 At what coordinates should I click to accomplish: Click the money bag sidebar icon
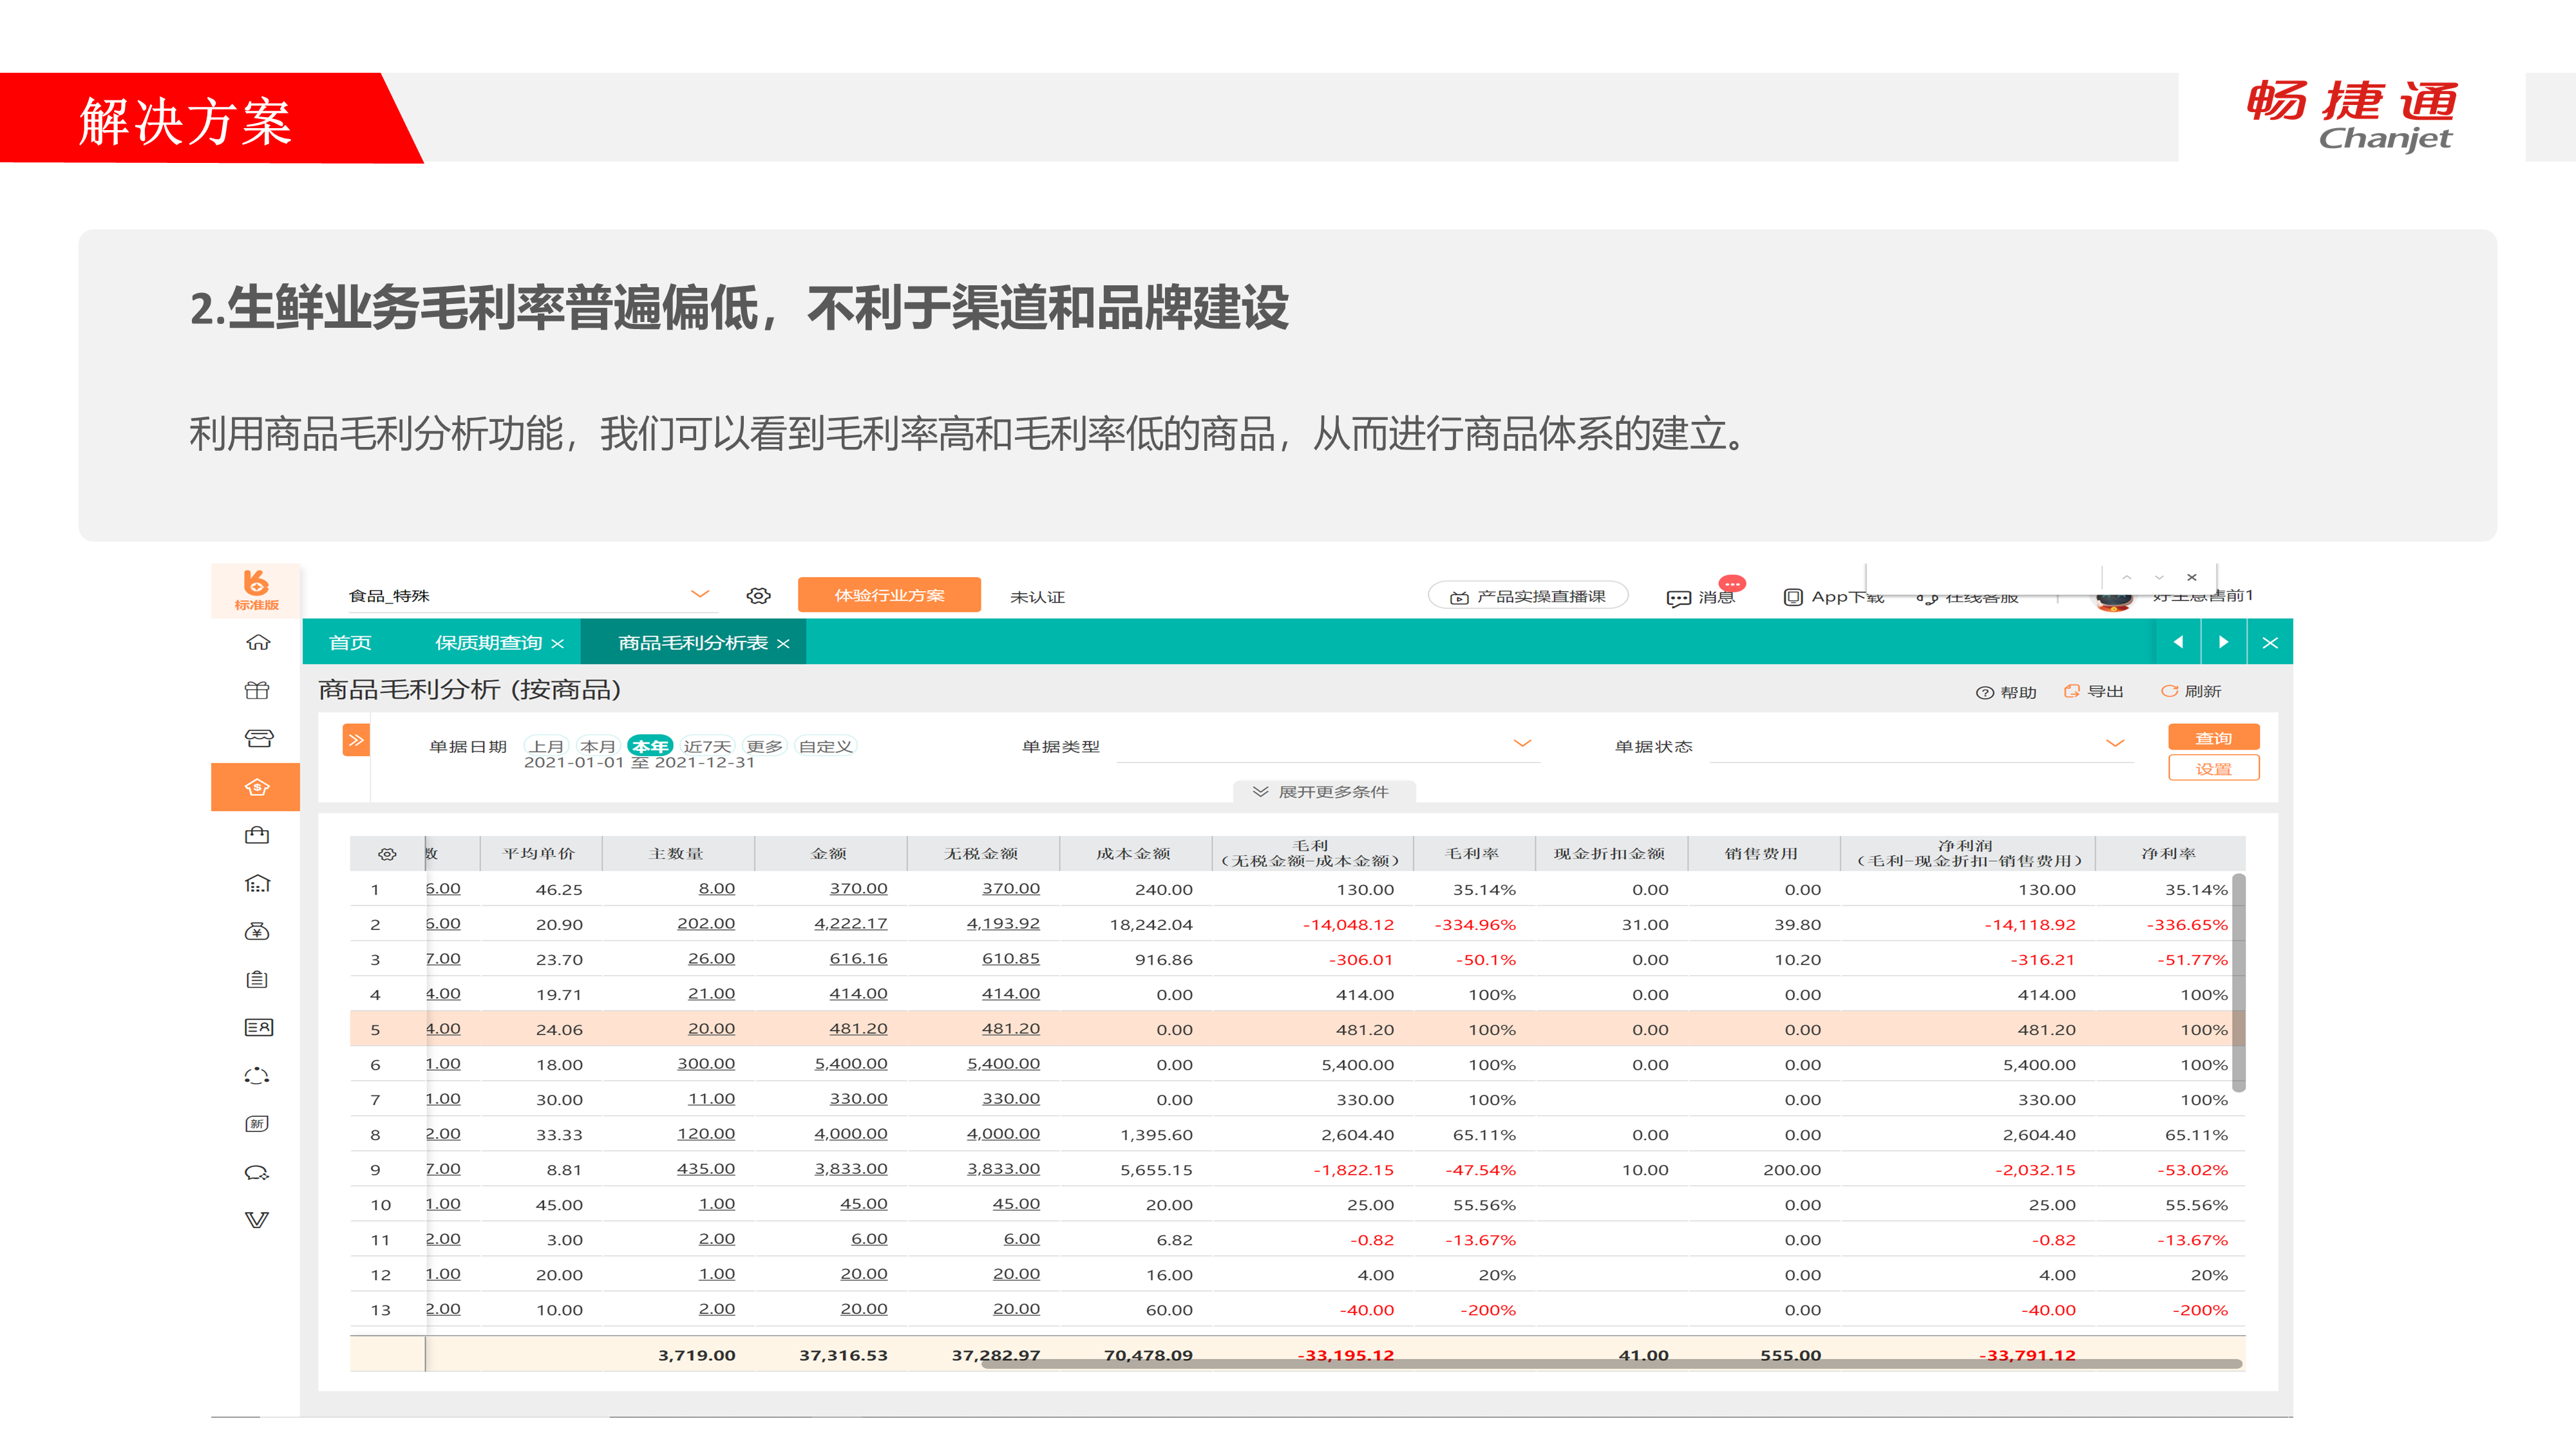click(x=257, y=931)
